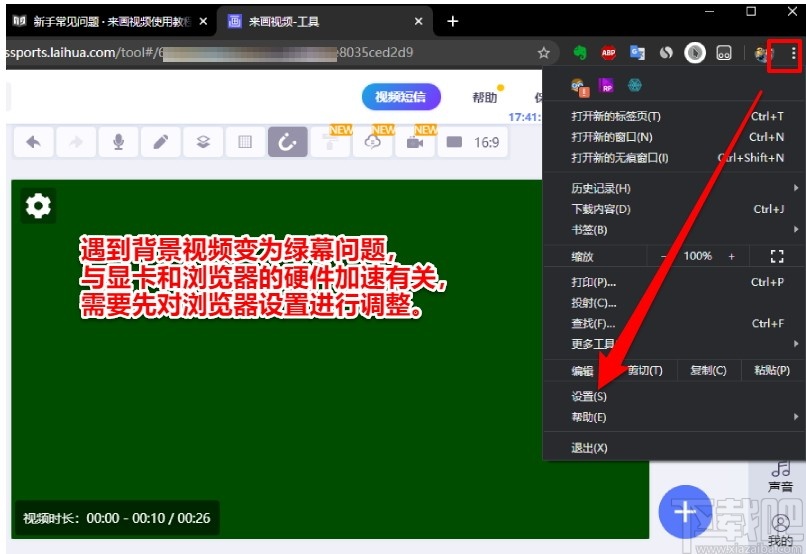
Task: Toggle fullscreen mode icon in menu
Action: coord(777,256)
